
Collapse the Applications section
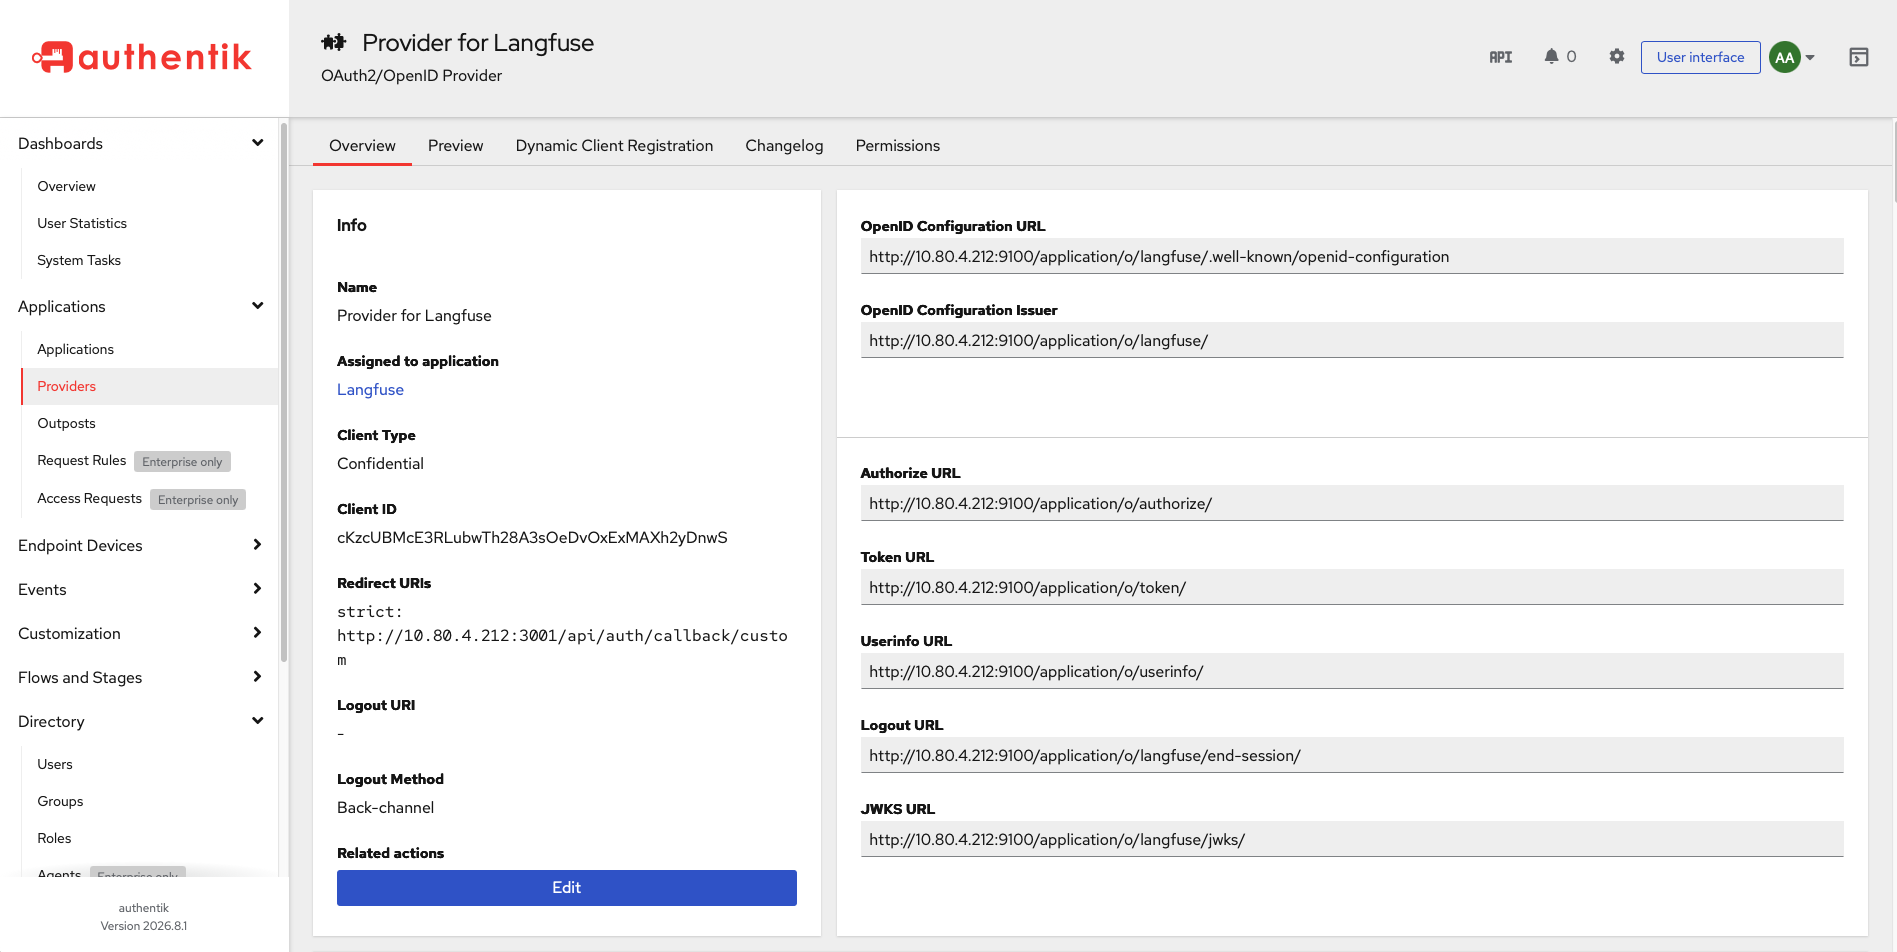(x=257, y=306)
